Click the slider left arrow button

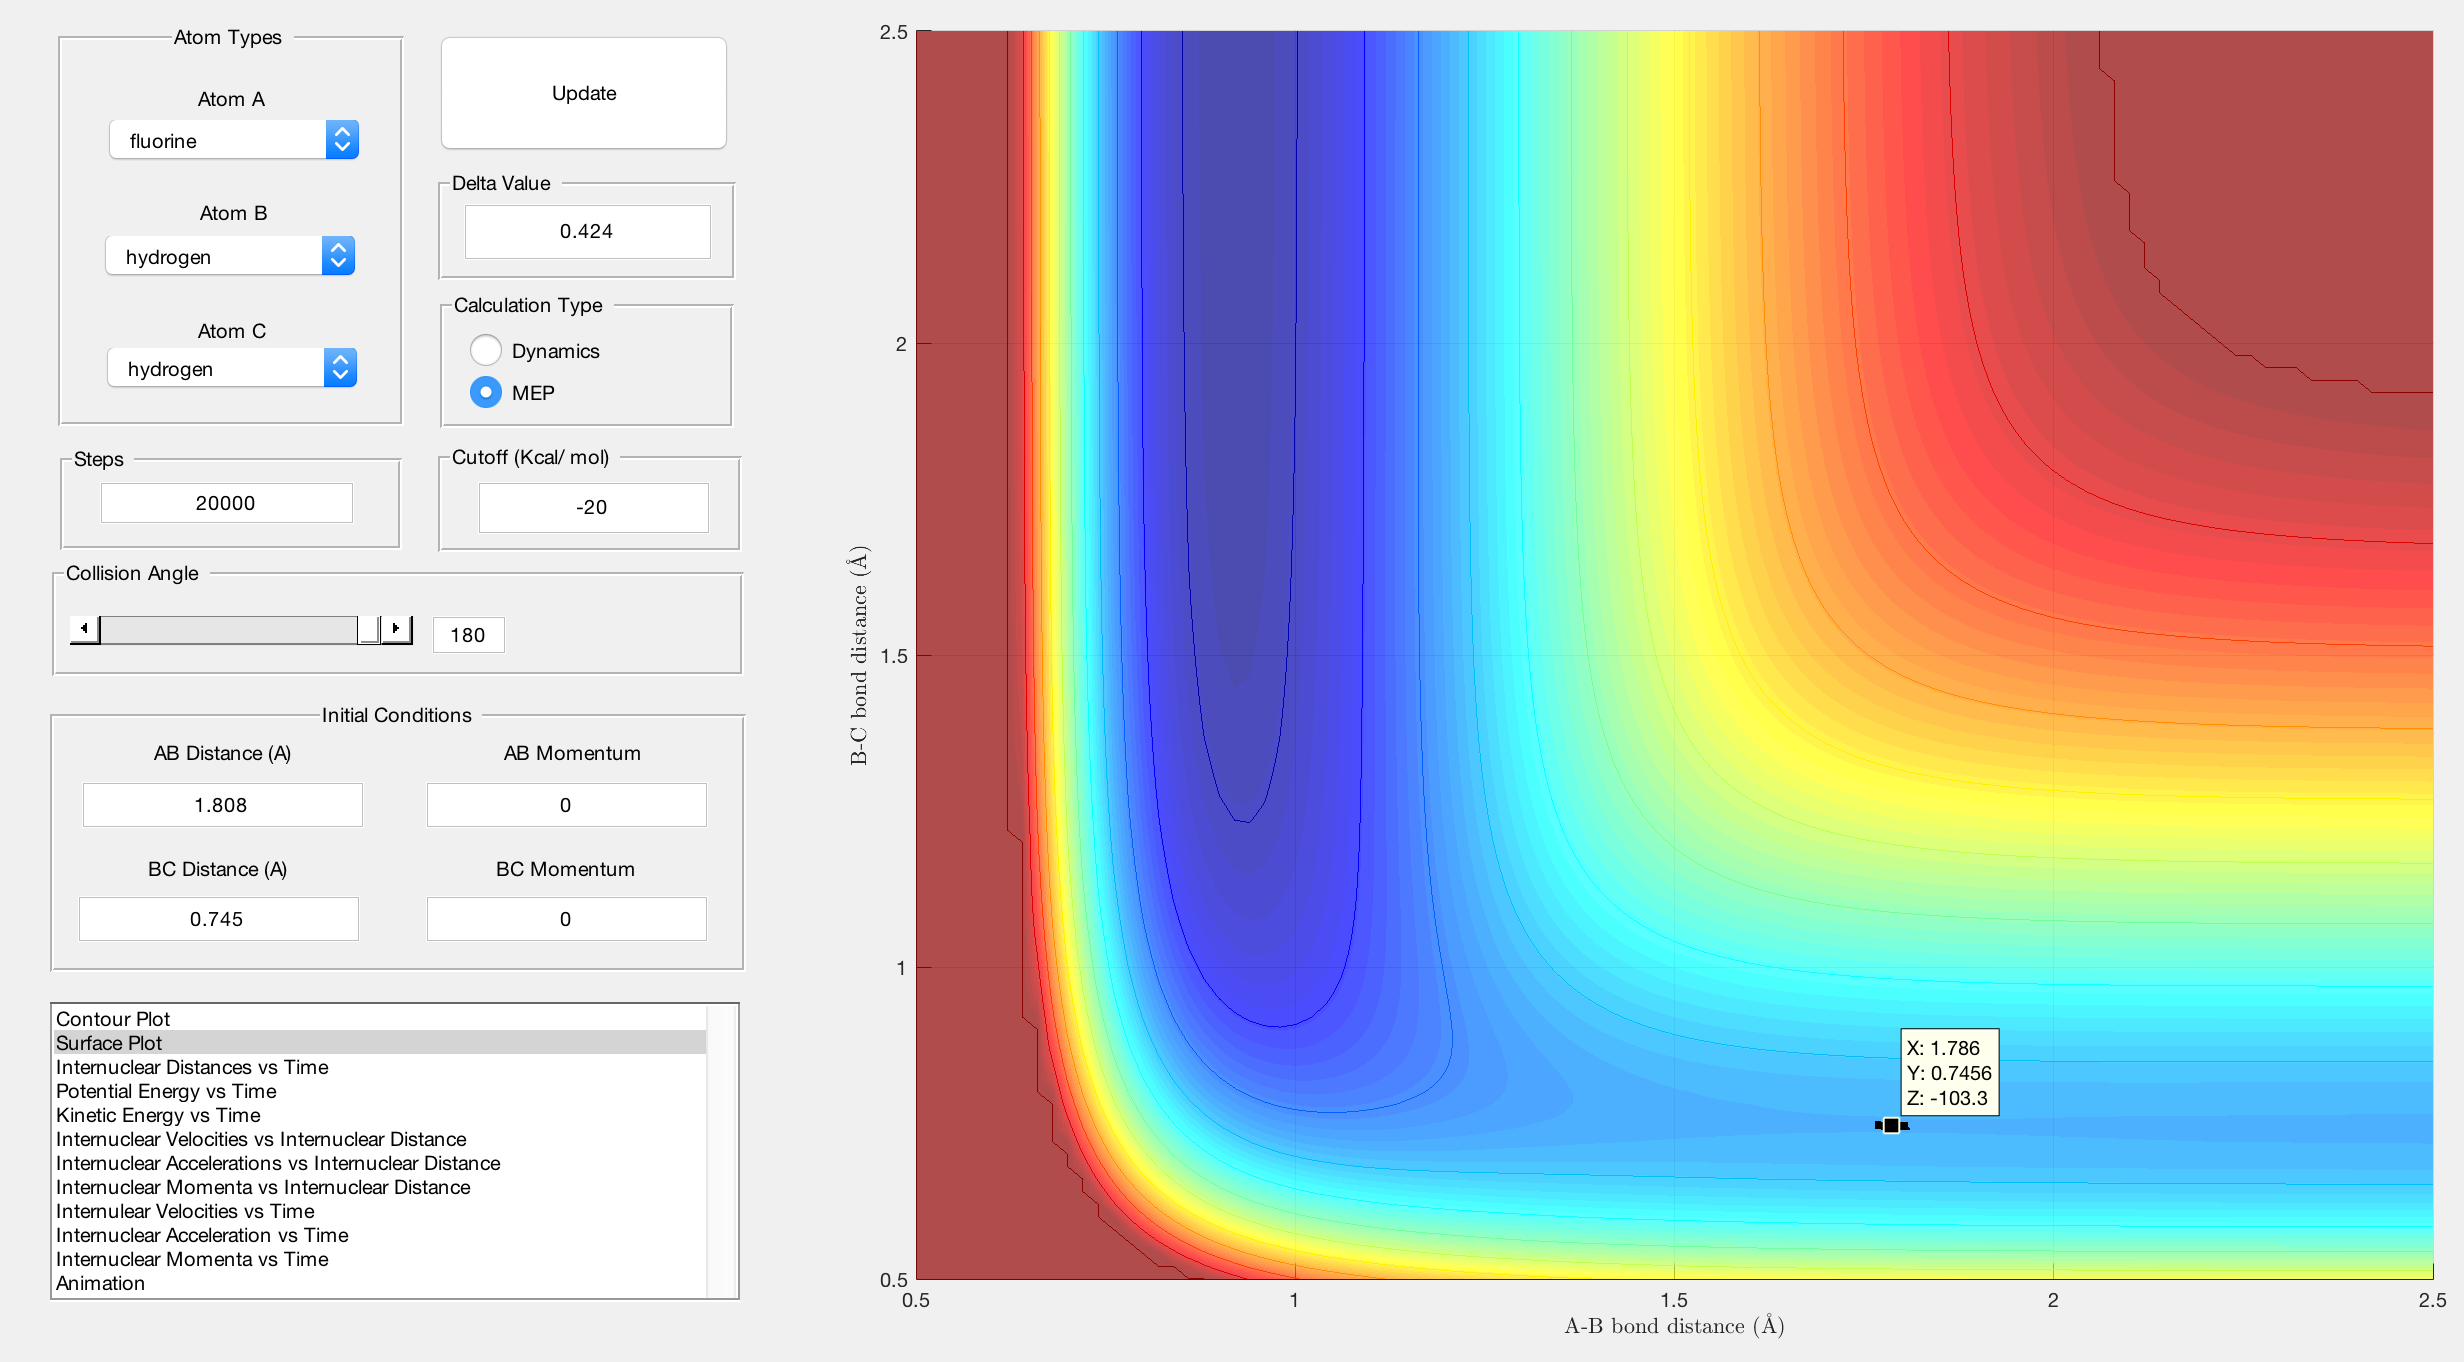click(85, 629)
